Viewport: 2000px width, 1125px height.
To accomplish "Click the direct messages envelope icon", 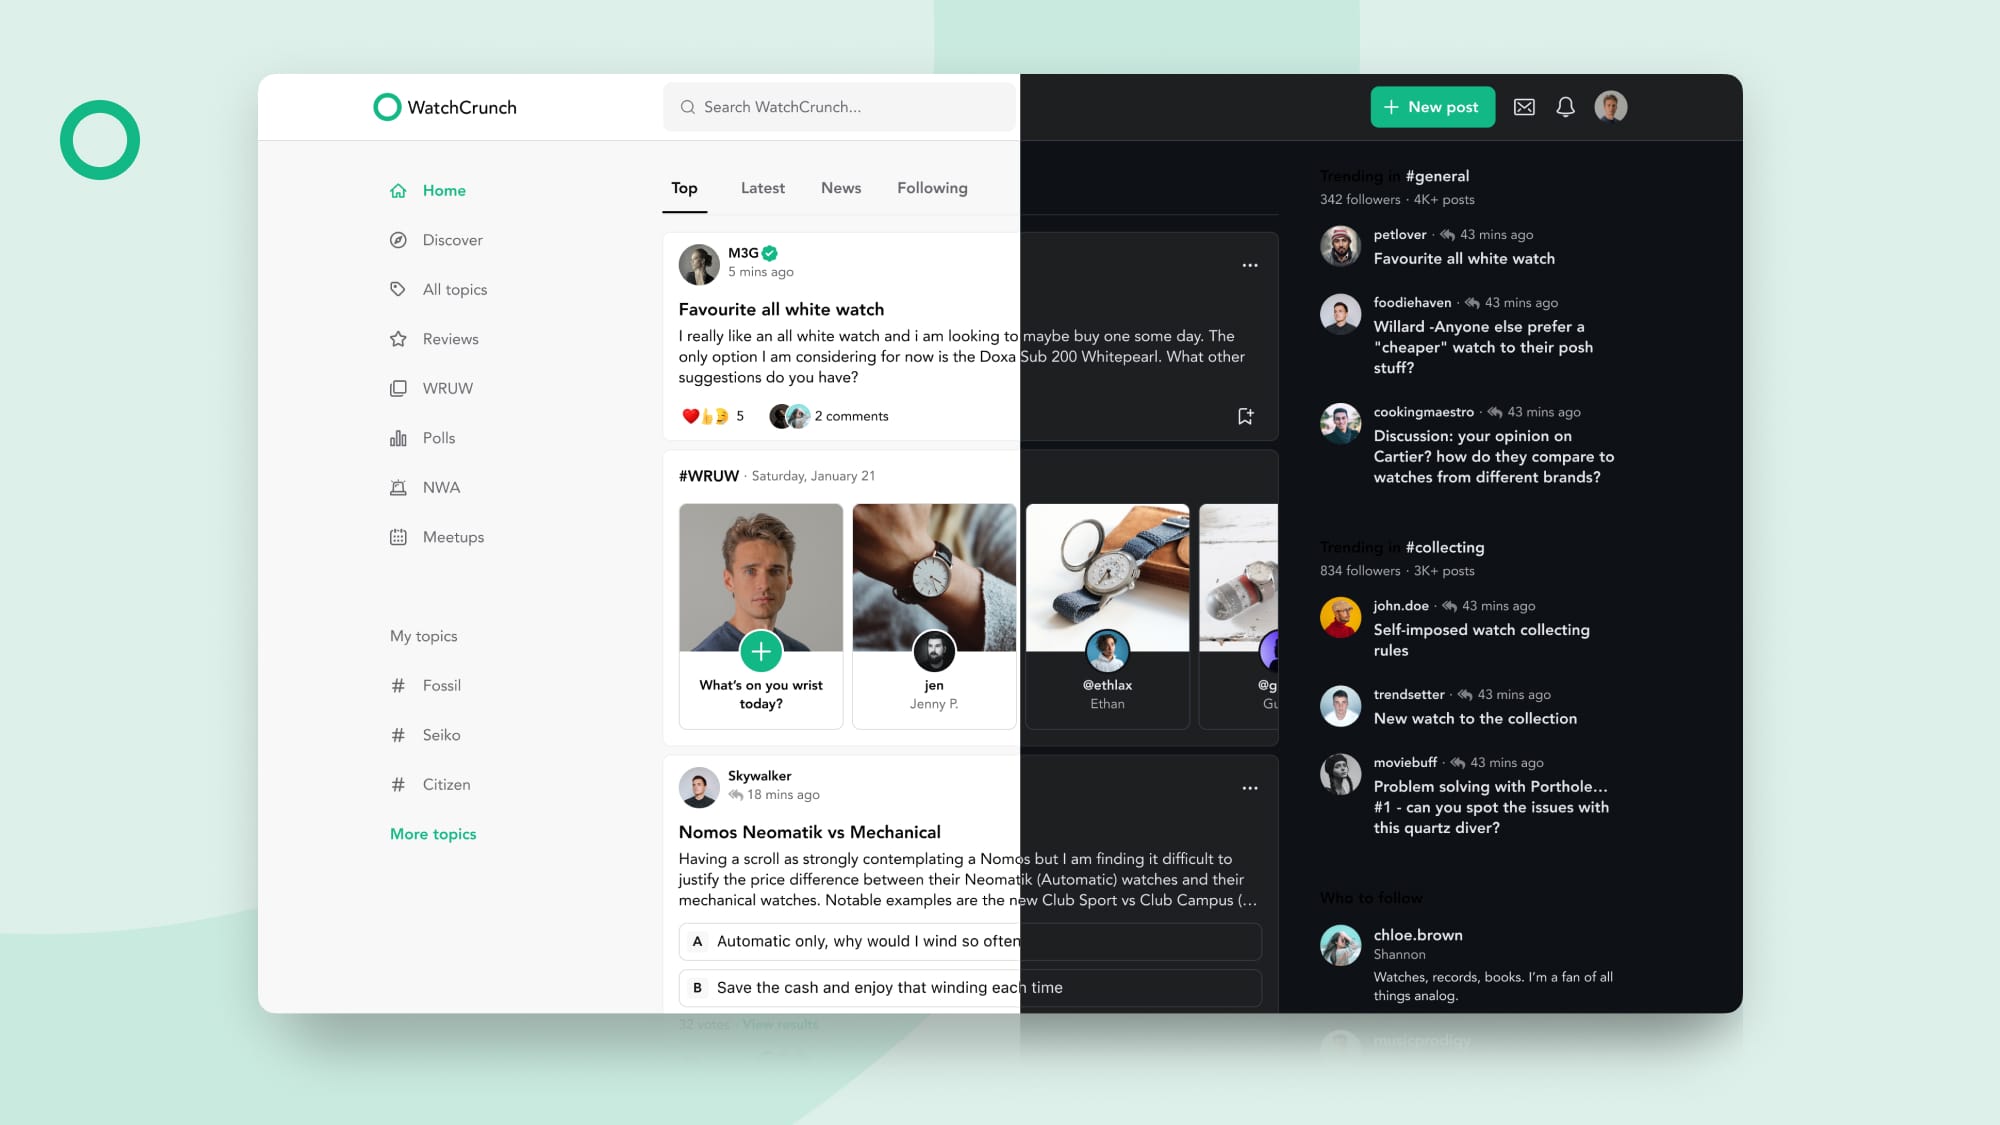I will point(1523,107).
